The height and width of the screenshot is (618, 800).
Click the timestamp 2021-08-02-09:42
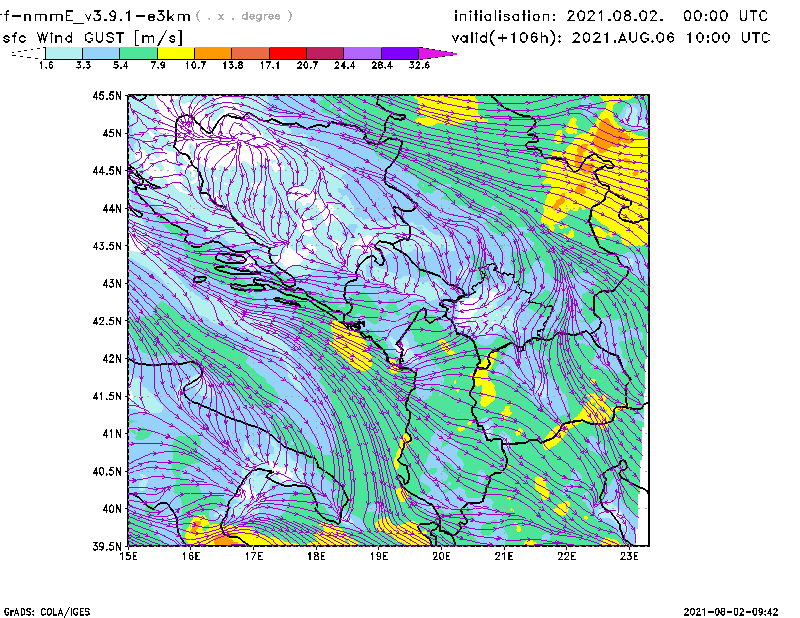pos(731,611)
